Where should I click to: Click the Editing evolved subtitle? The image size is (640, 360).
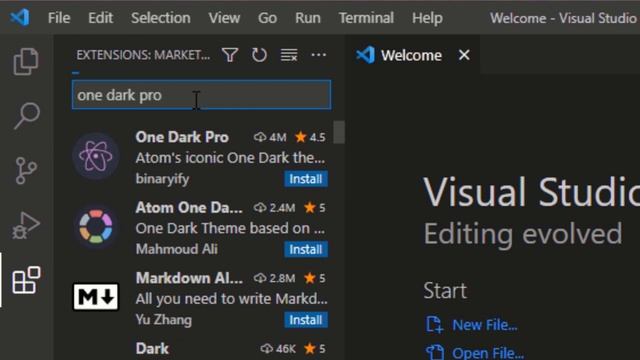point(523,234)
